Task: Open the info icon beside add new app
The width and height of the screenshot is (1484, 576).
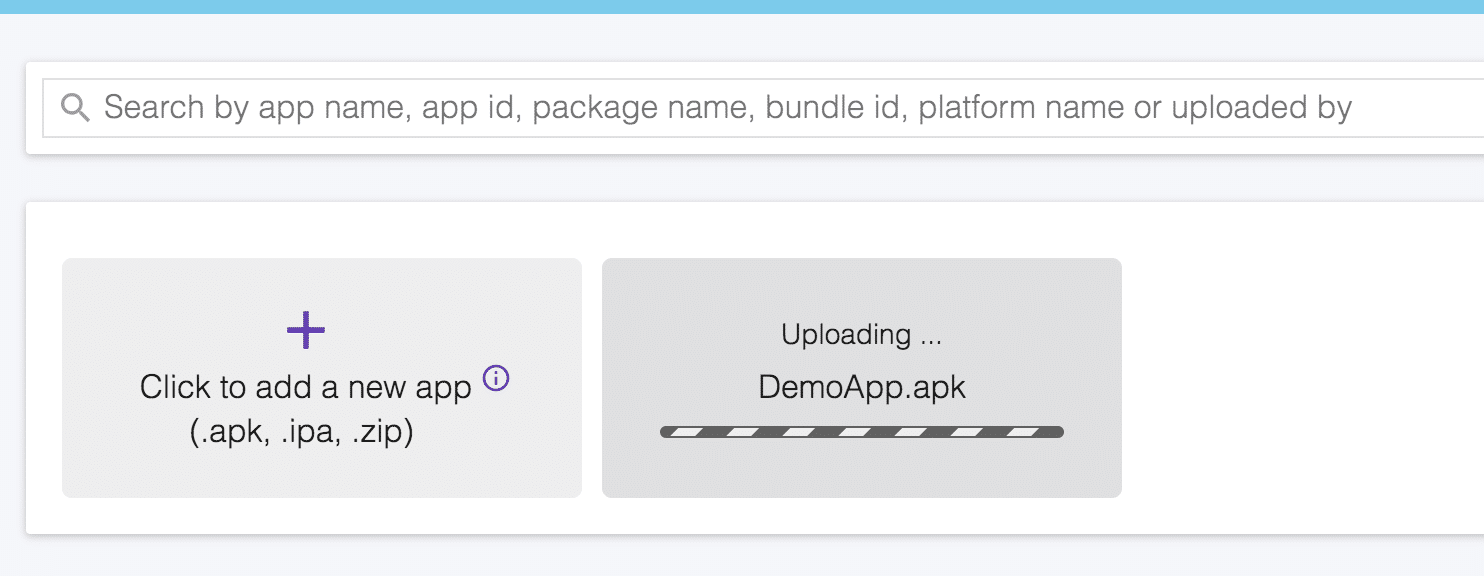Action: click(496, 378)
